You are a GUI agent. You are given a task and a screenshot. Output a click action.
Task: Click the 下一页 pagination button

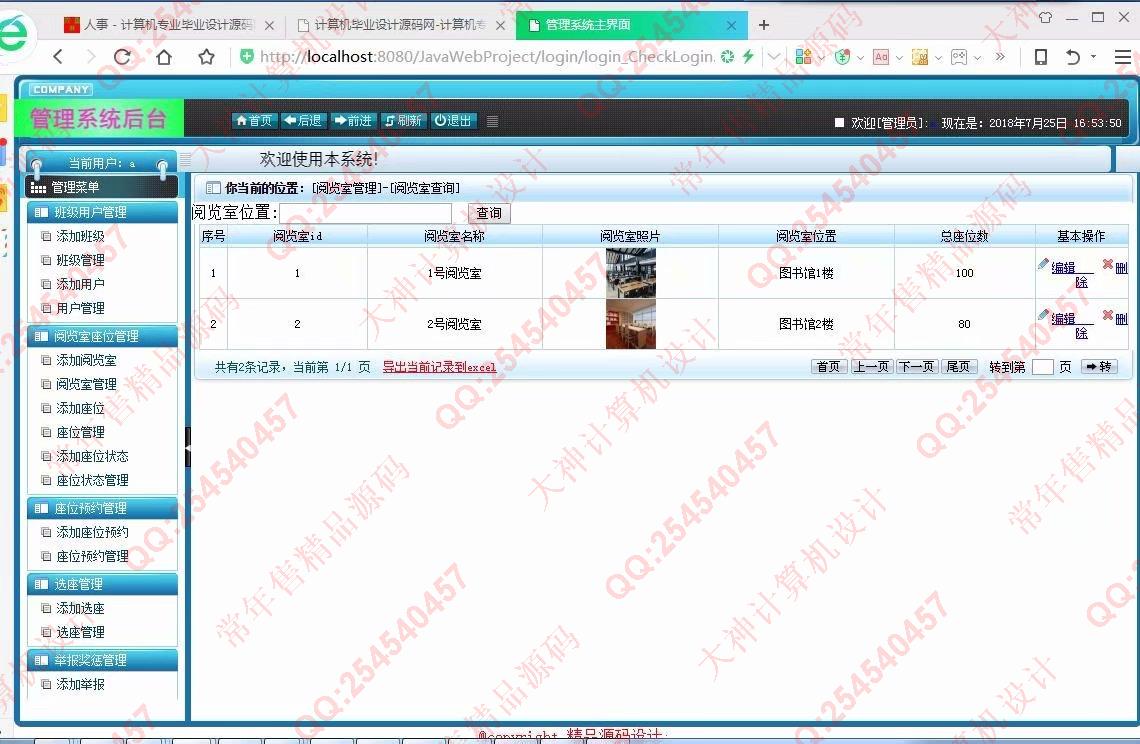(917, 367)
